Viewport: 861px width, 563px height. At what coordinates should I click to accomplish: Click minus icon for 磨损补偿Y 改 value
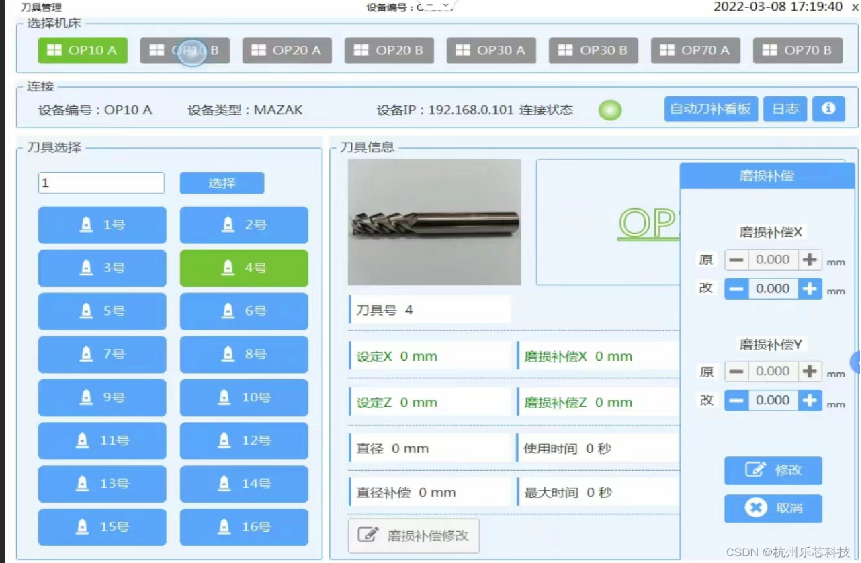tap(736, 401)
